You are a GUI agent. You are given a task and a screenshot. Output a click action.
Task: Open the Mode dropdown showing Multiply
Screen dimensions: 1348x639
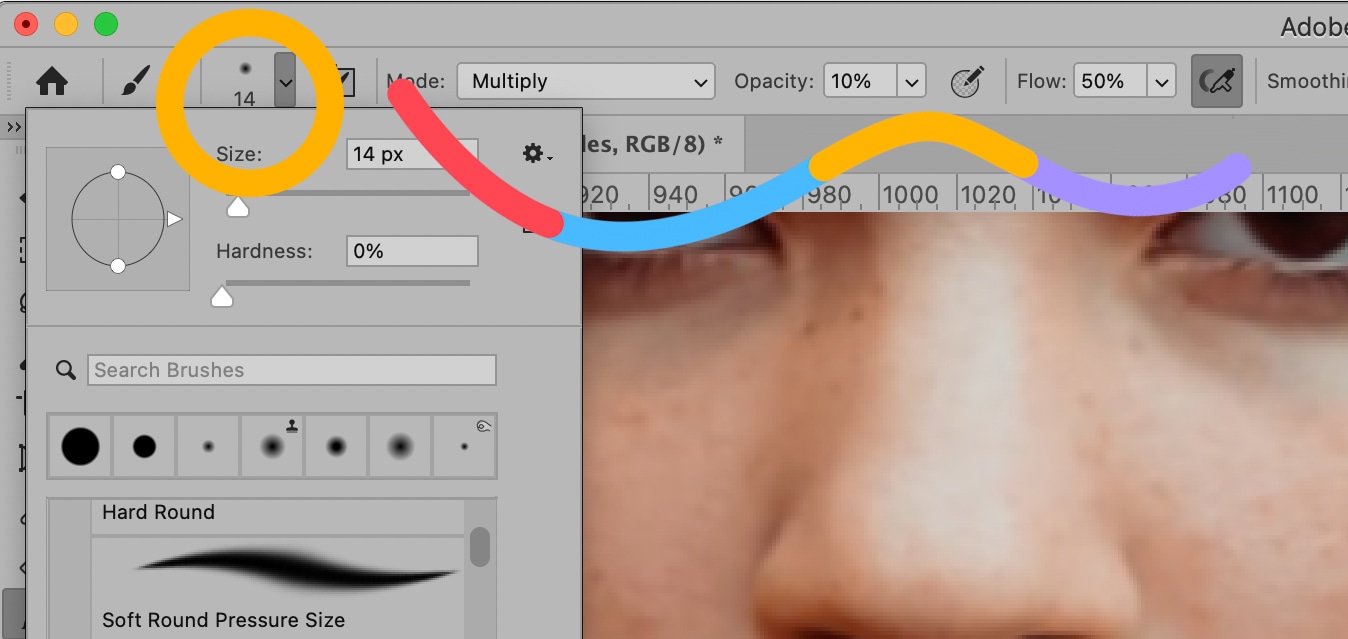(x=585, y=81)
